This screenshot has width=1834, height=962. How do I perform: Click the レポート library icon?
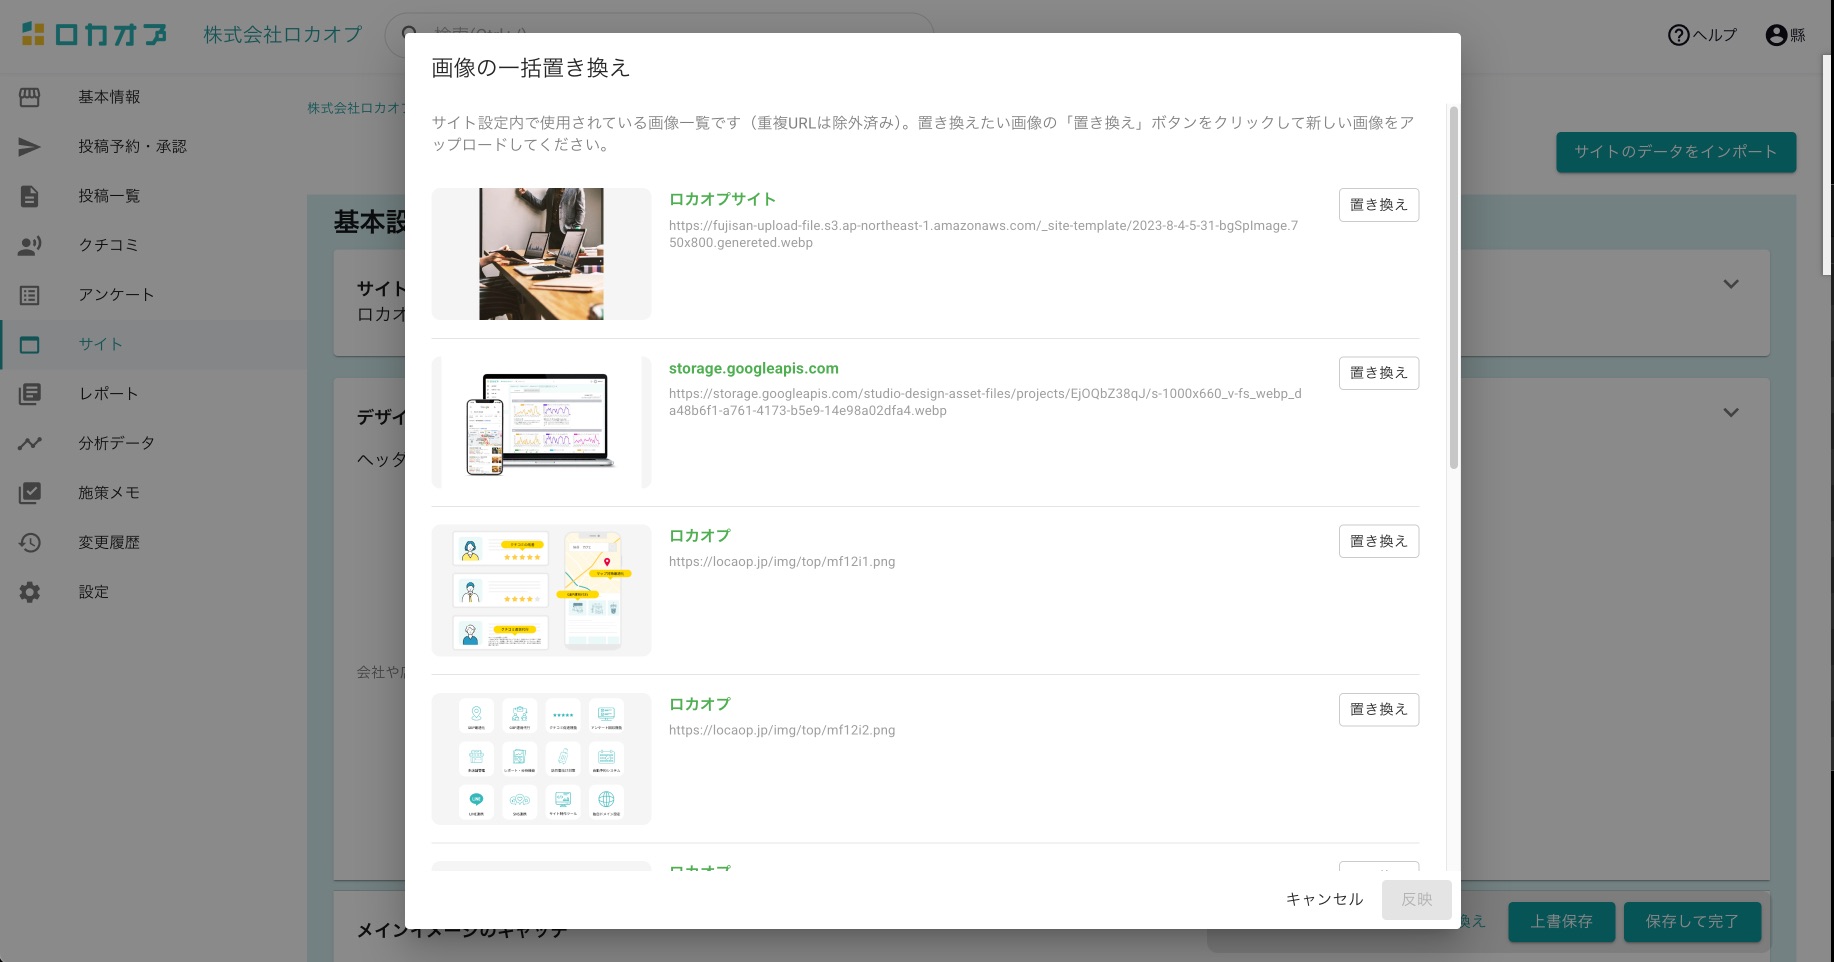(x=30, y=394)
